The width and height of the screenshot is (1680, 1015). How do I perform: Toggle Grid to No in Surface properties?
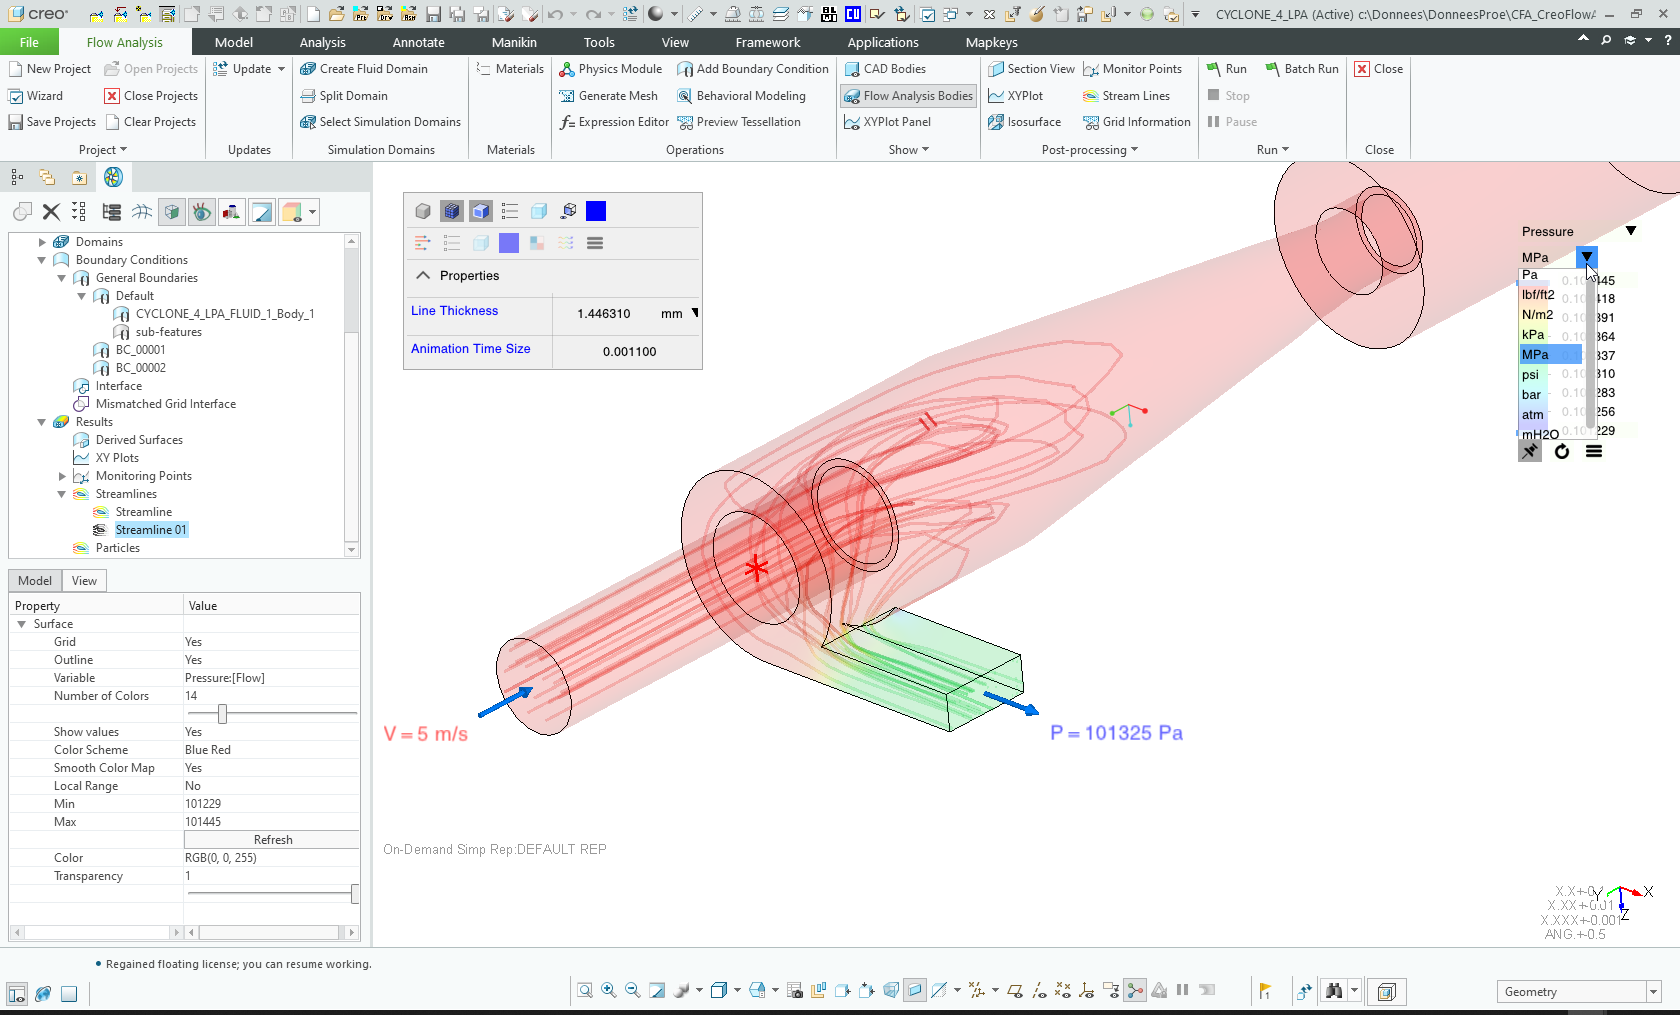193,641
